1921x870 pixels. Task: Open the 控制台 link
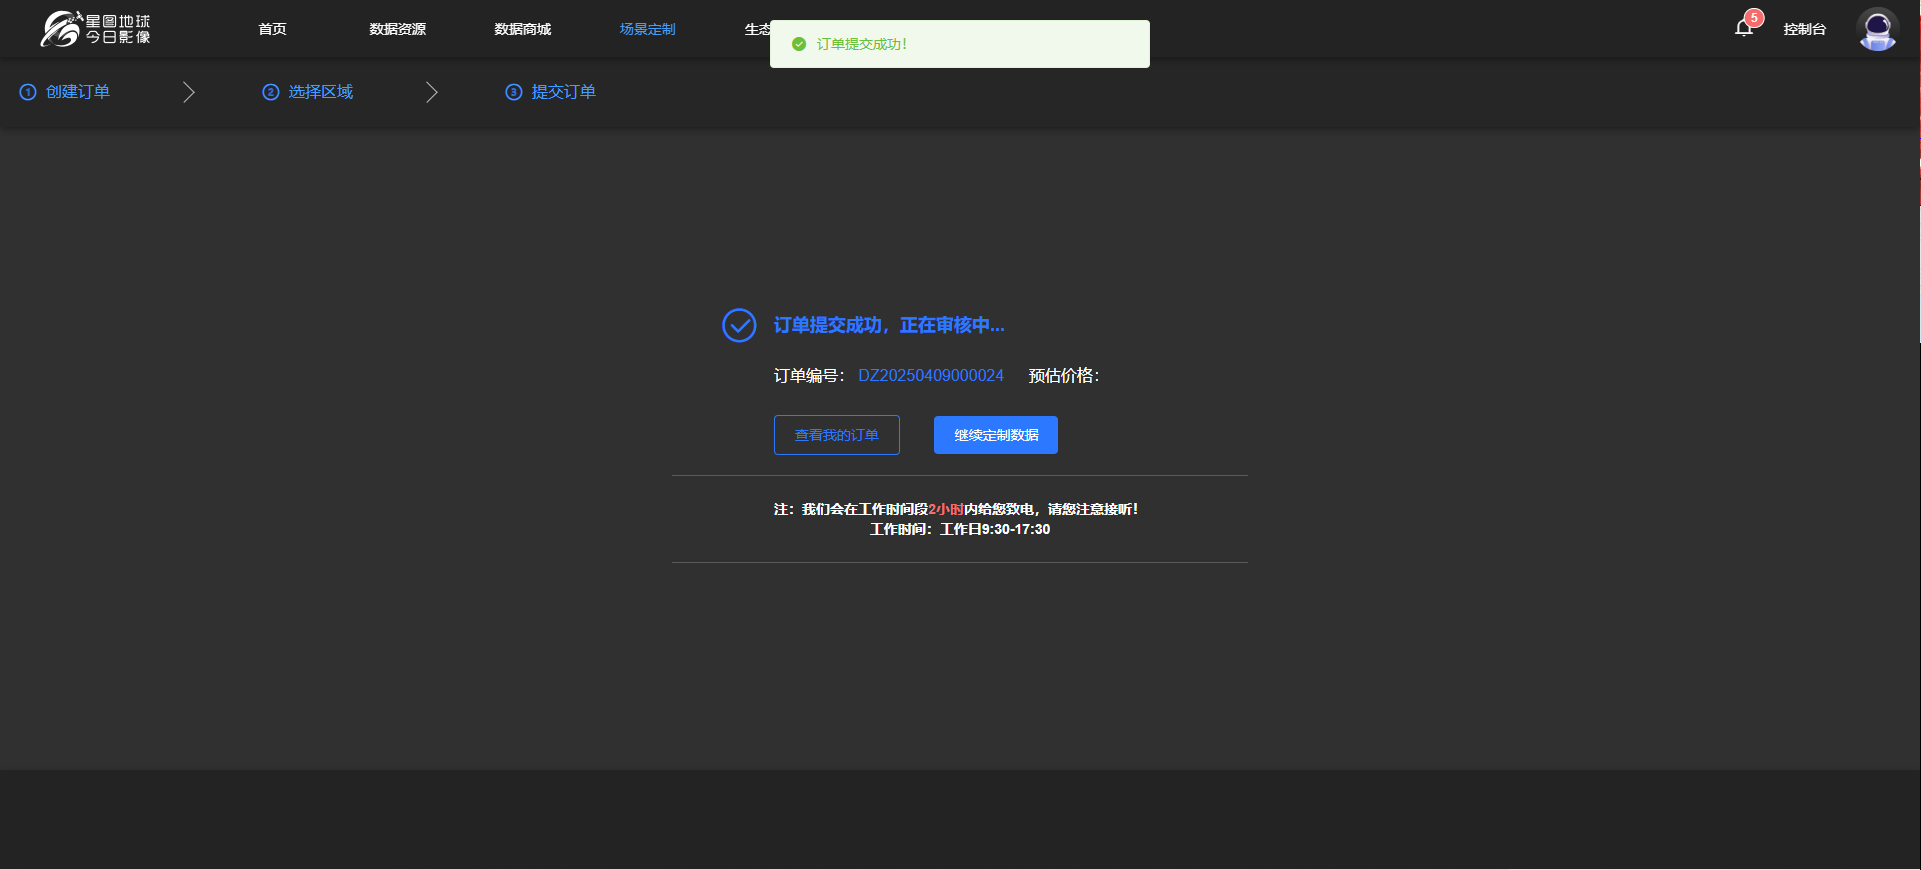click(1804, 29)
